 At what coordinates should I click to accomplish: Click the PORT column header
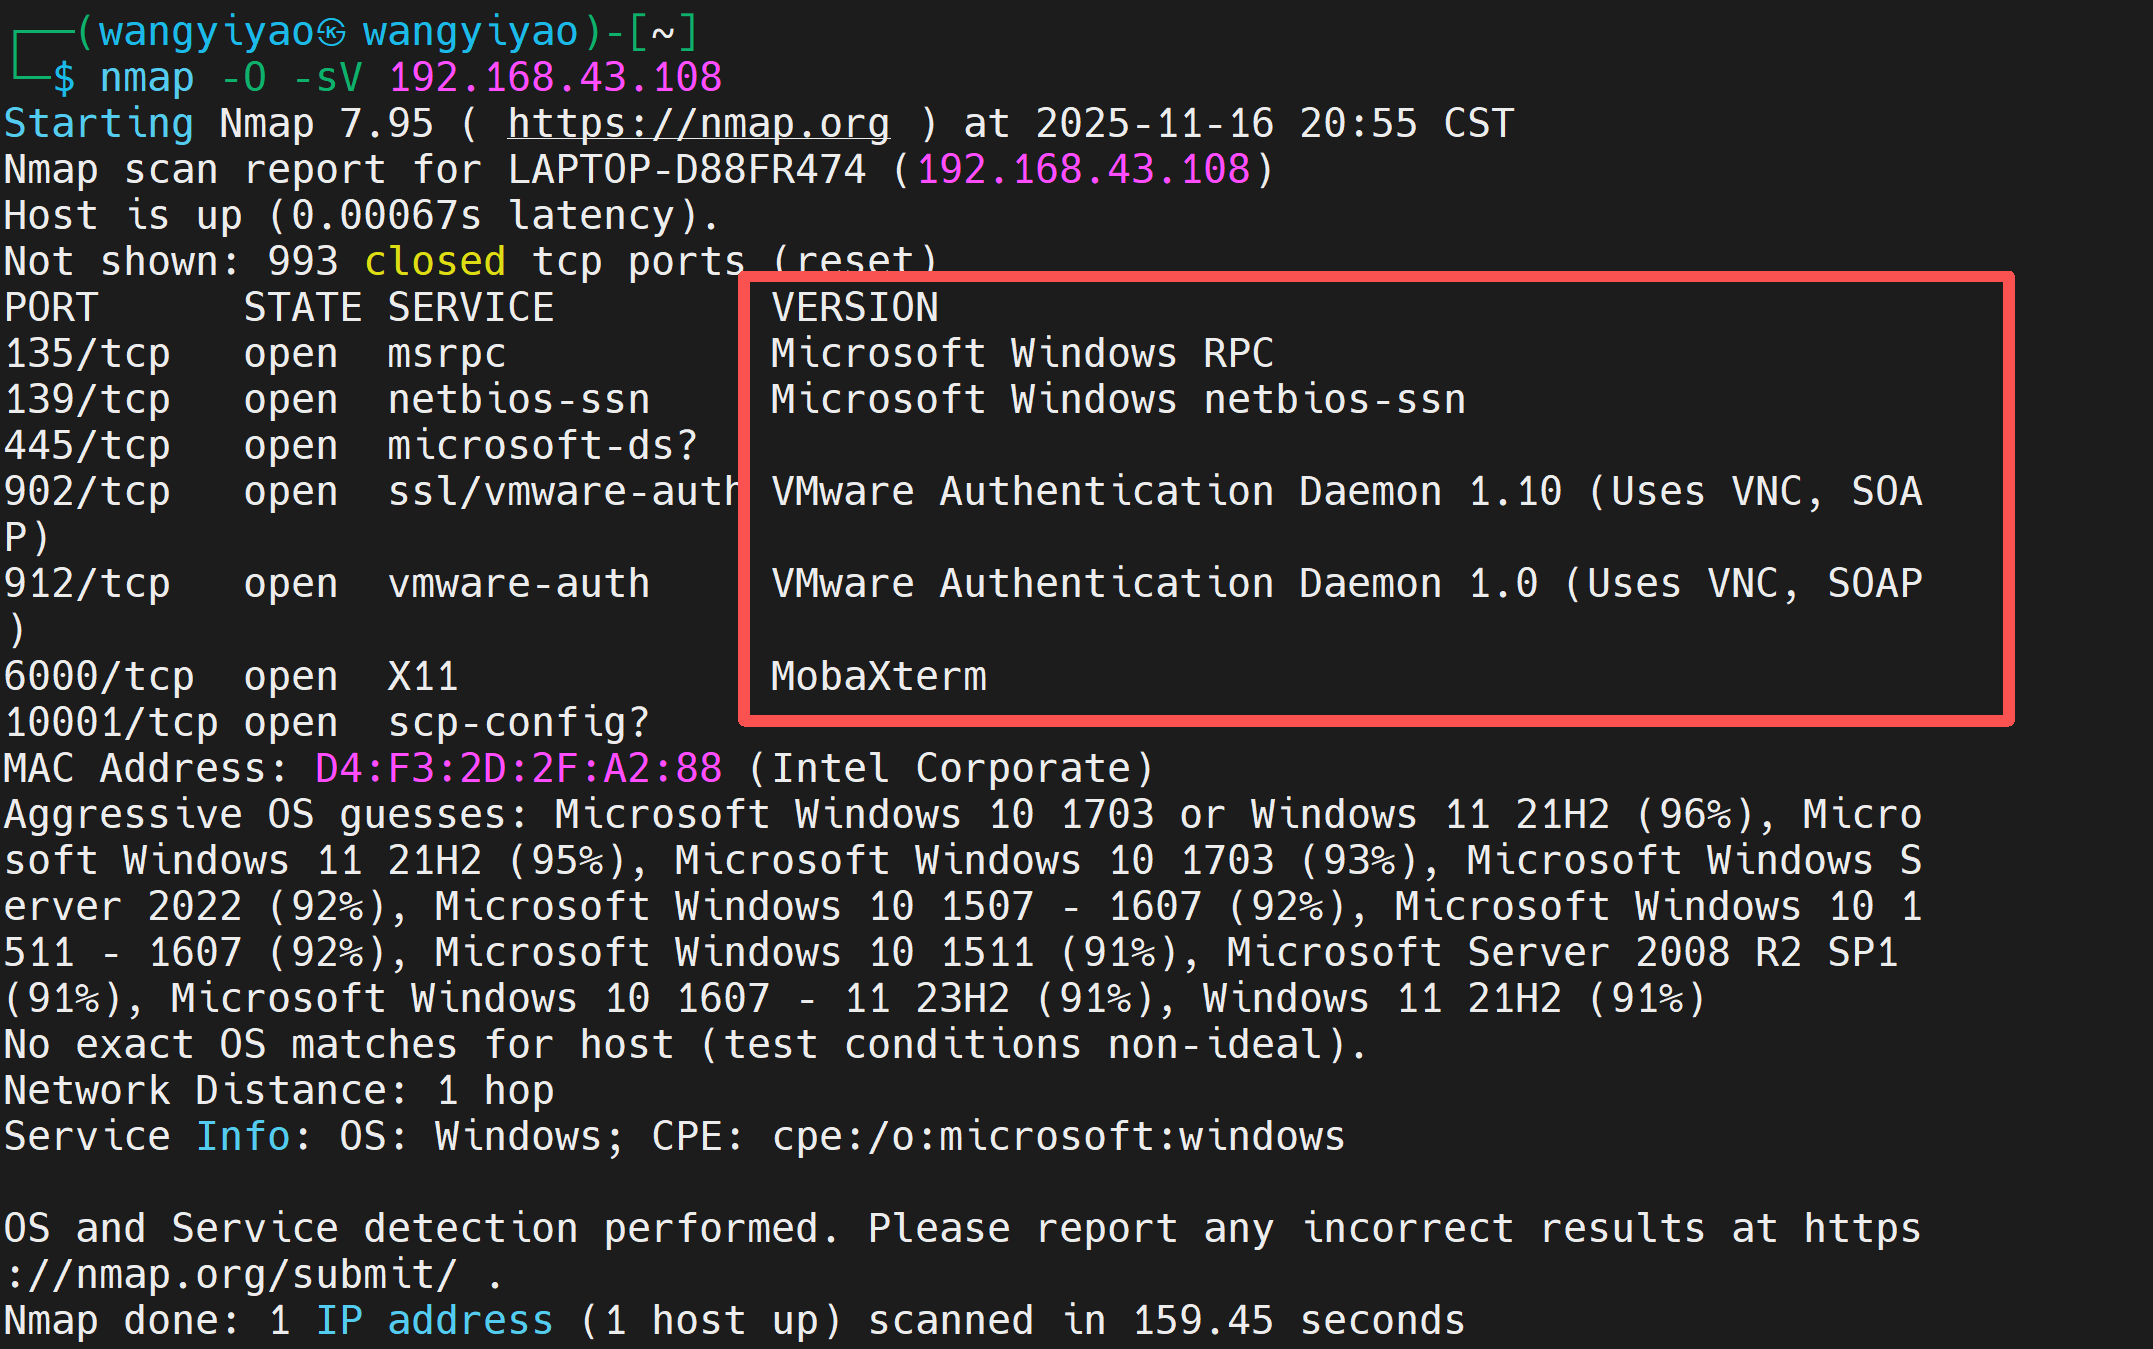(x=50, y=308)
